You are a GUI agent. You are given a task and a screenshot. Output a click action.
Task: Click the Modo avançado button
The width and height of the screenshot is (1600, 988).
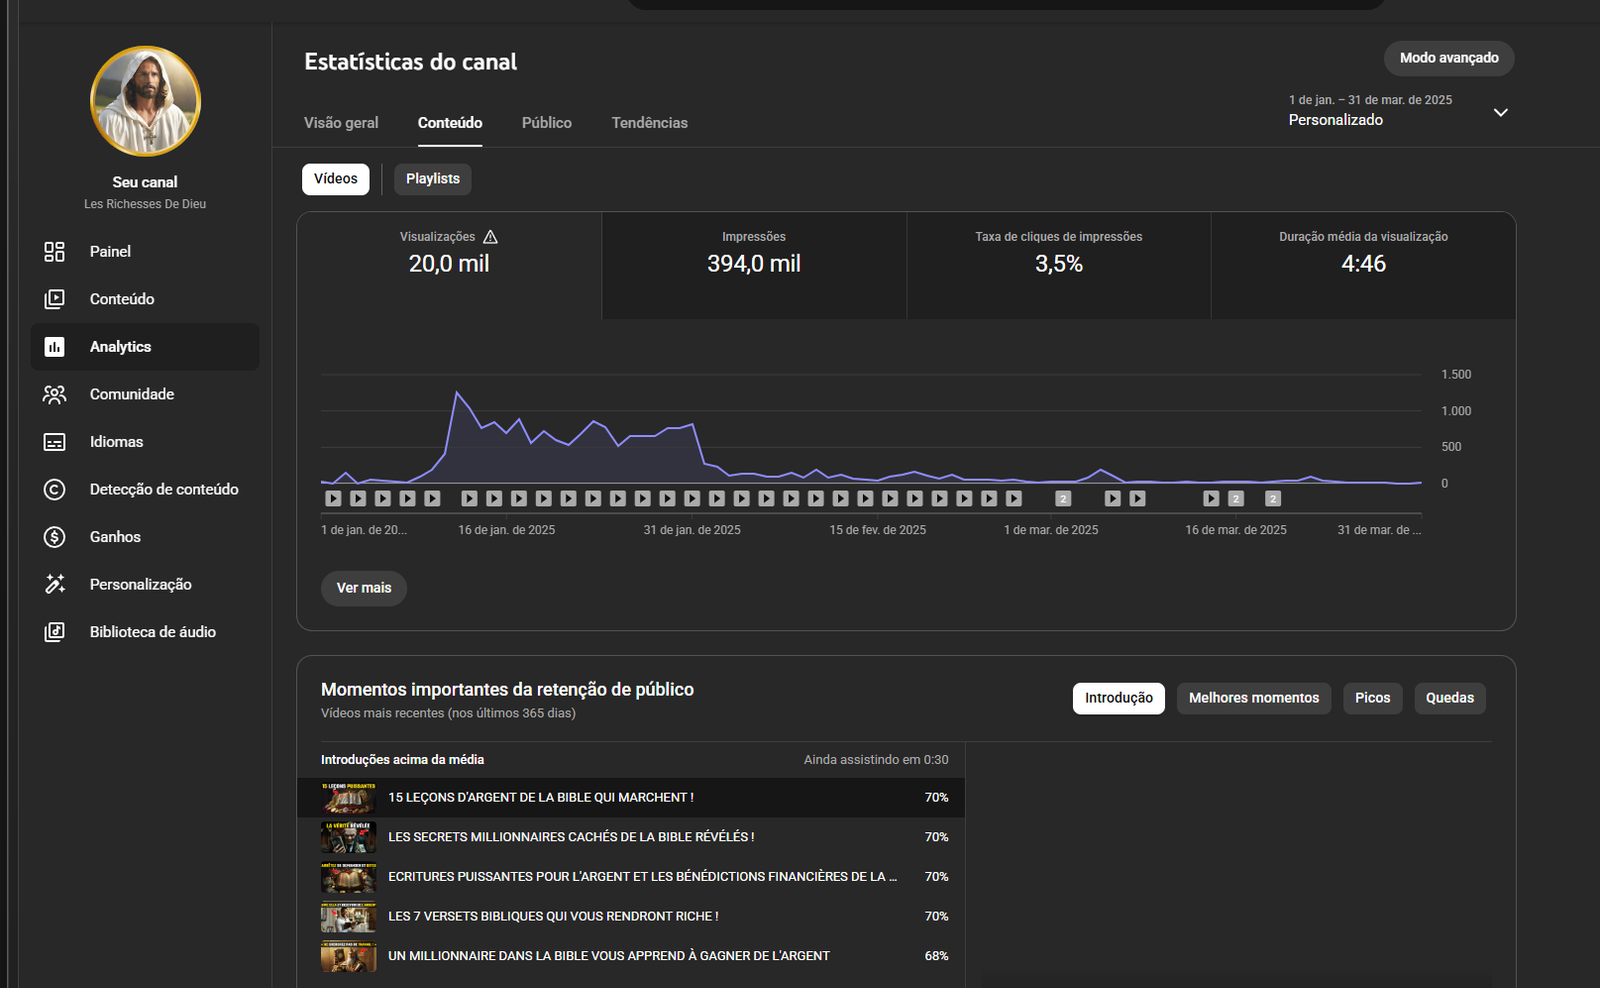pyautogui.click(x=1449, y=58)
